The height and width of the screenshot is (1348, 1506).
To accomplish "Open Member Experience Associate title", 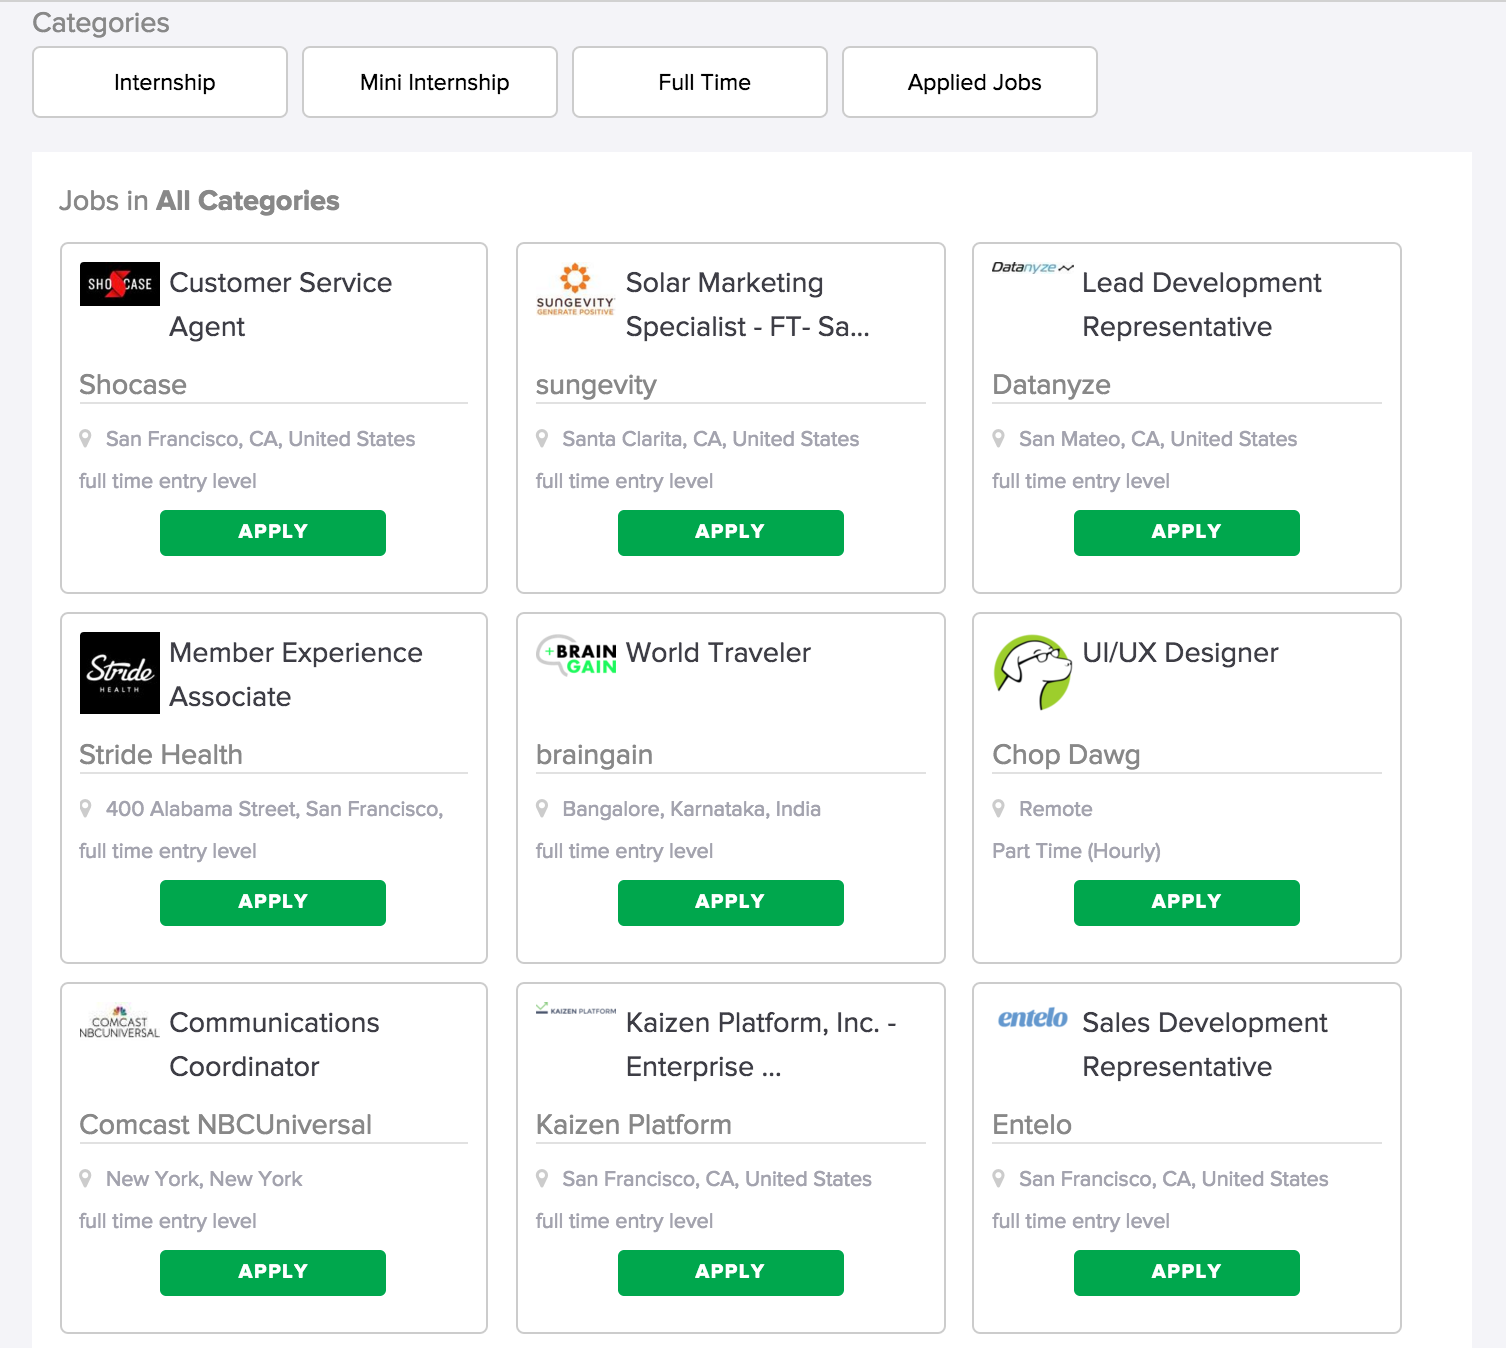I will [x=296, y=675].
